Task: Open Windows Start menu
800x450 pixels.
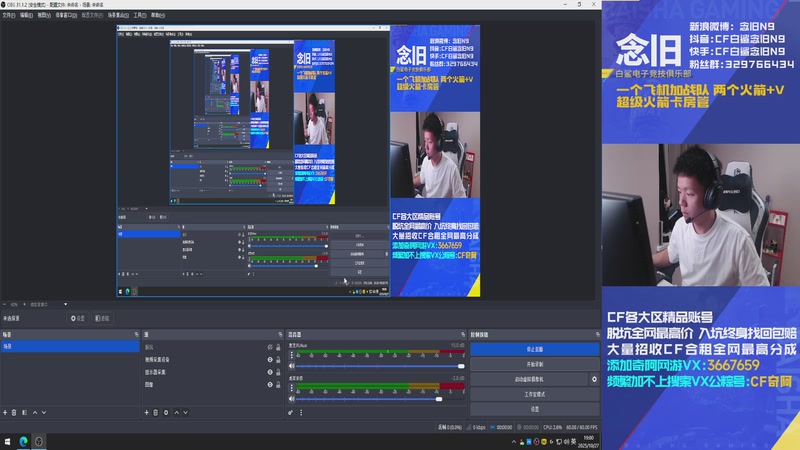Action: click(x=7, y=441)
